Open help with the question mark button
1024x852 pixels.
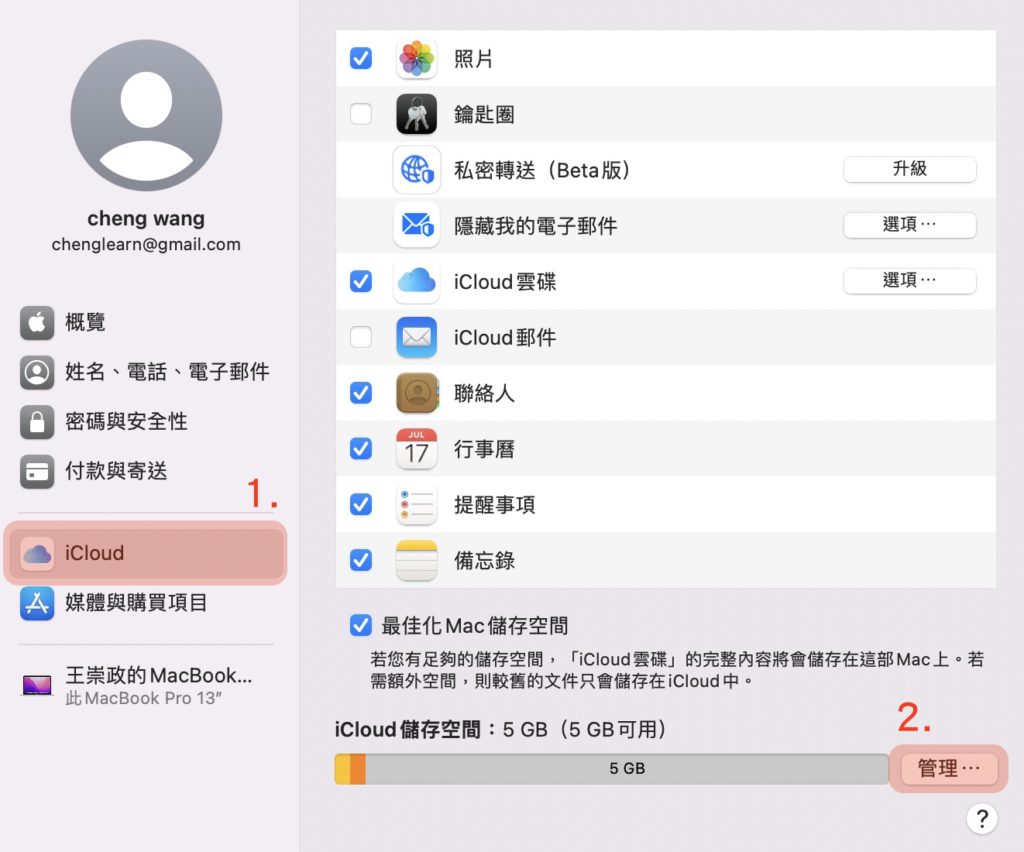pos(981,819)
